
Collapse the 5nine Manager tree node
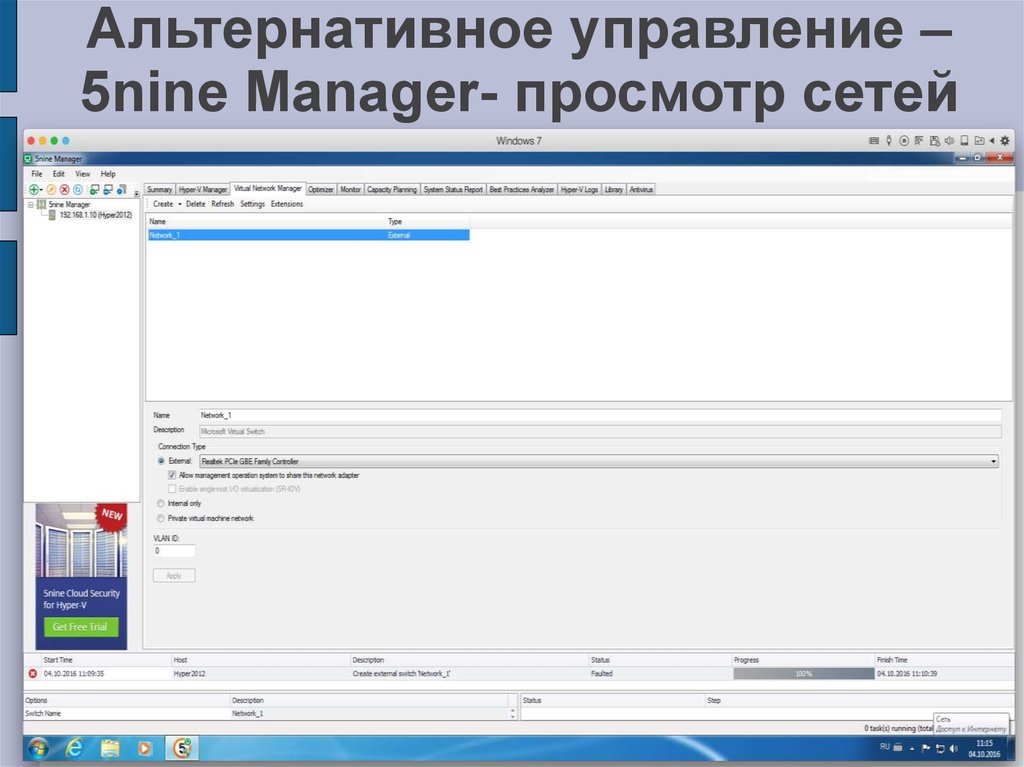(30, 204)
